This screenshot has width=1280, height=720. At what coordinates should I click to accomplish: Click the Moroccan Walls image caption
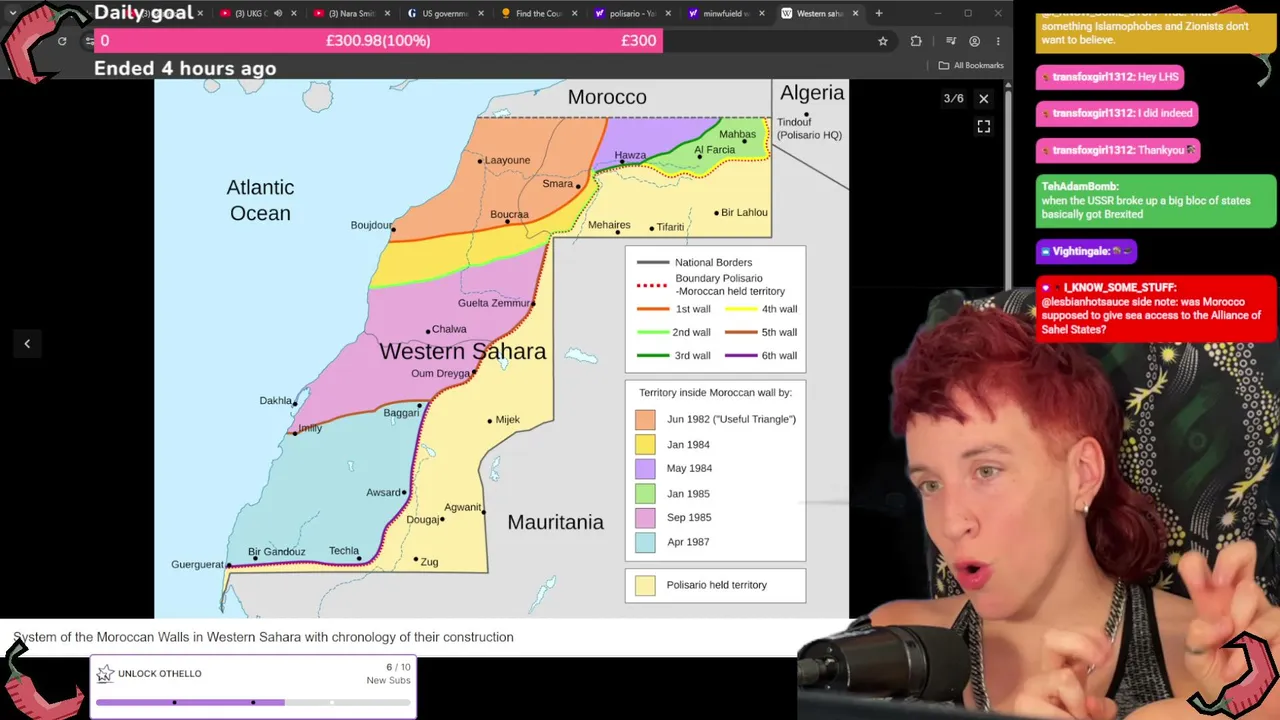coord(263,637)
